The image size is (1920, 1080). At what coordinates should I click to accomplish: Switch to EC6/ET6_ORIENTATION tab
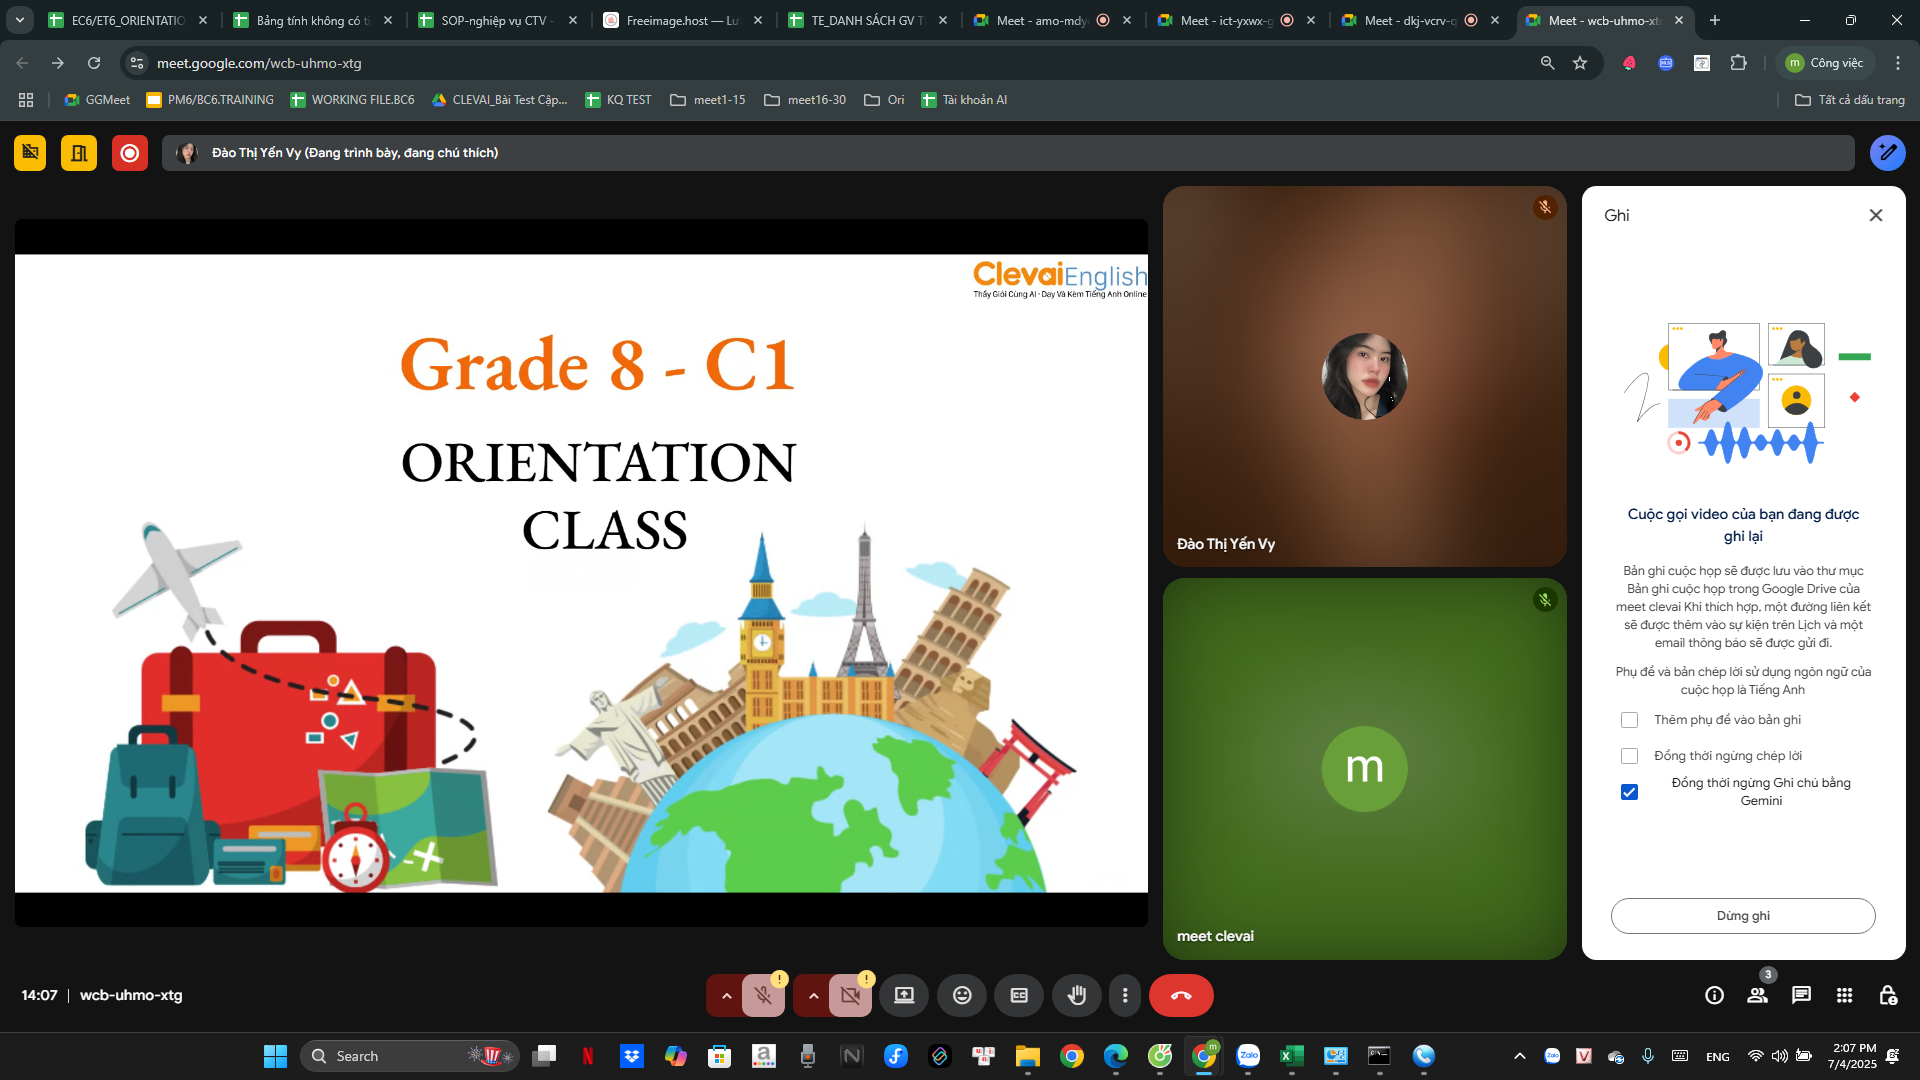point(128,20)
